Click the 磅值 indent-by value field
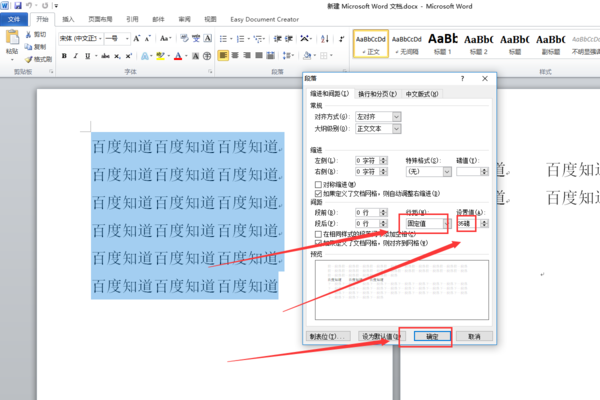 point(469,171)
